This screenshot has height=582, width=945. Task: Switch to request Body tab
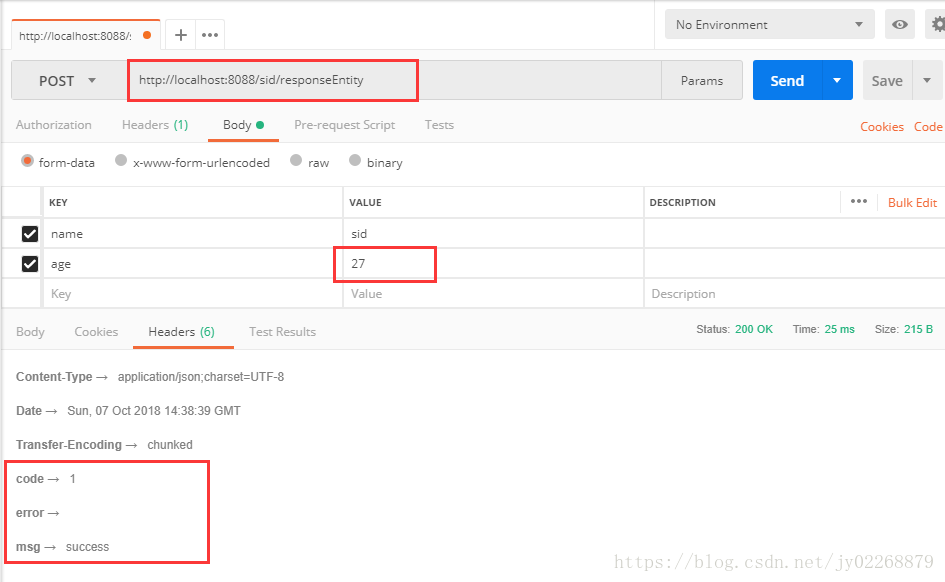tap(243, 125)
